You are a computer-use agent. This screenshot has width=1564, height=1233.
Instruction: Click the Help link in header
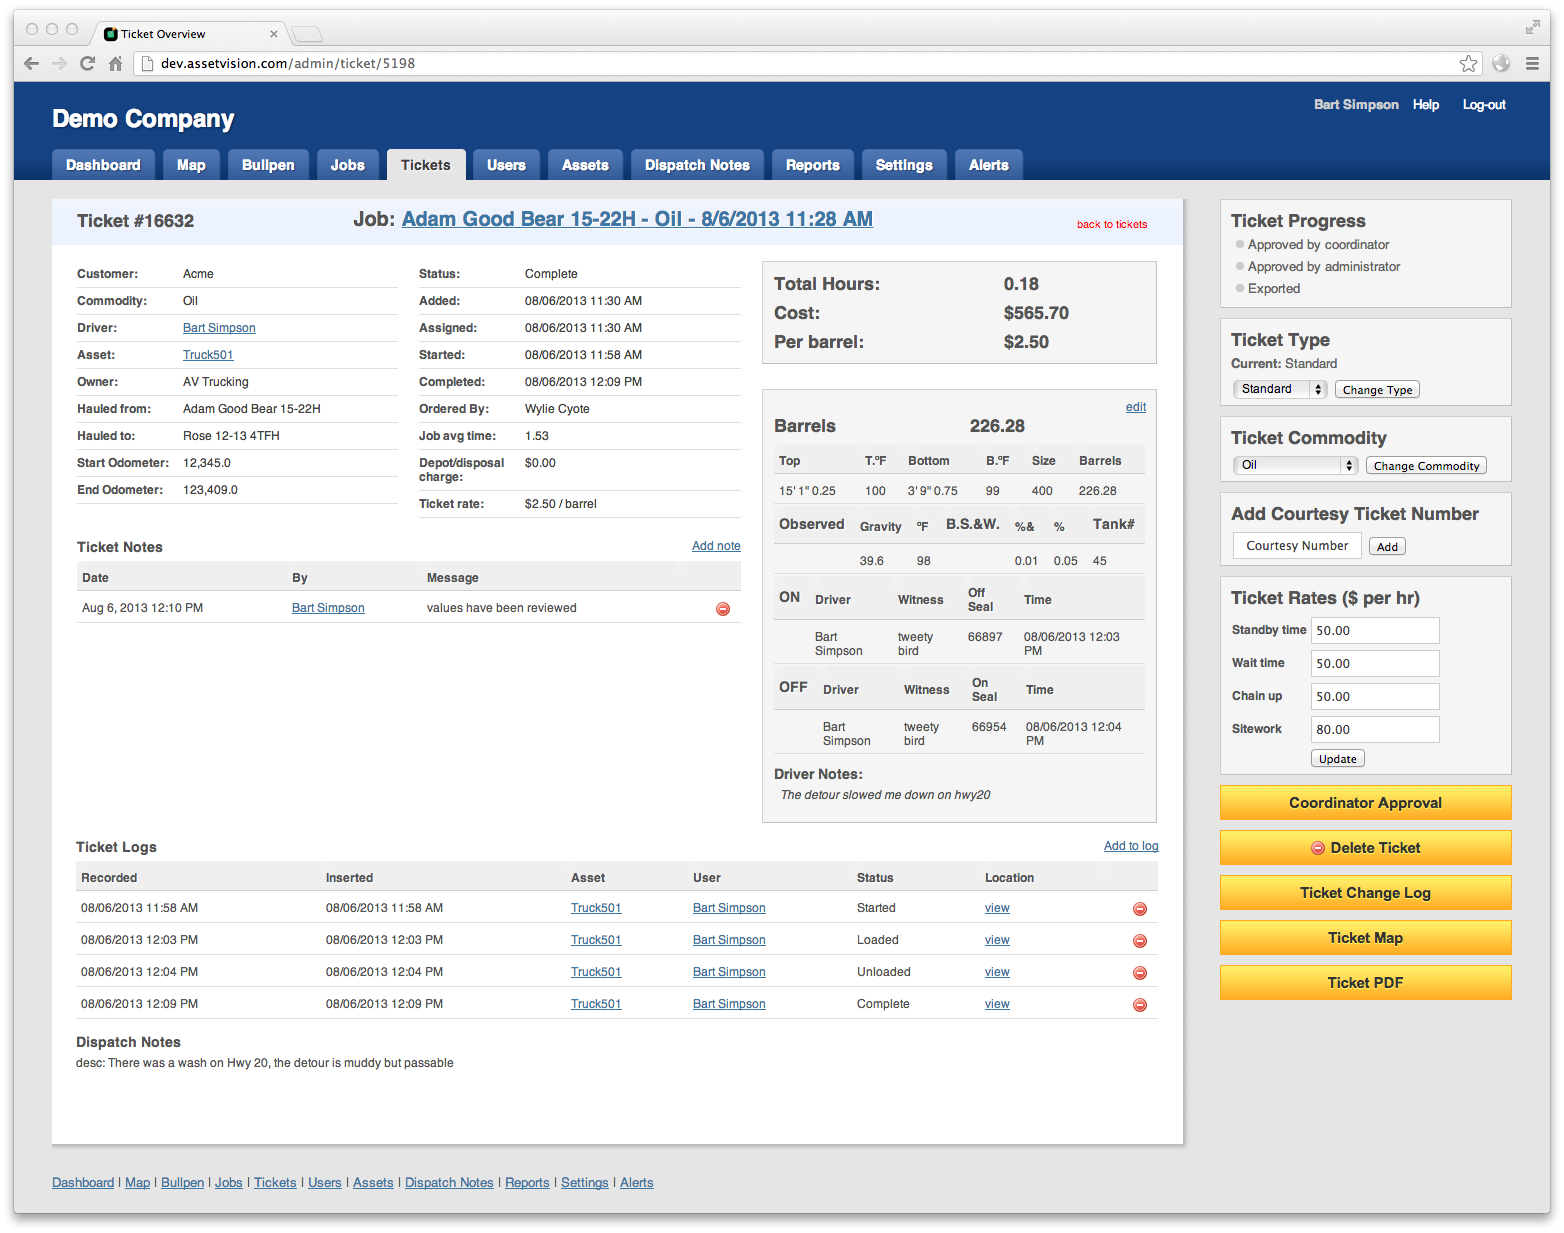point(1426,105)
